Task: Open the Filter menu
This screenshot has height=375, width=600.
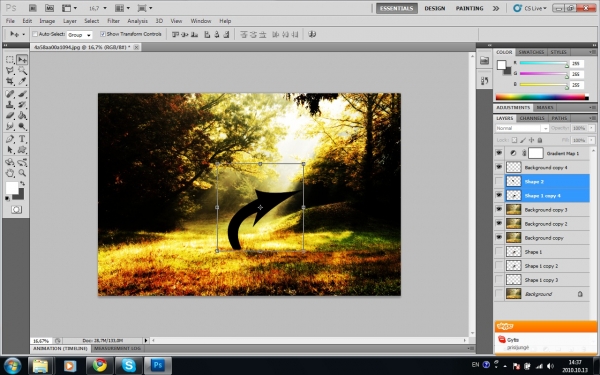Action: 113,21
